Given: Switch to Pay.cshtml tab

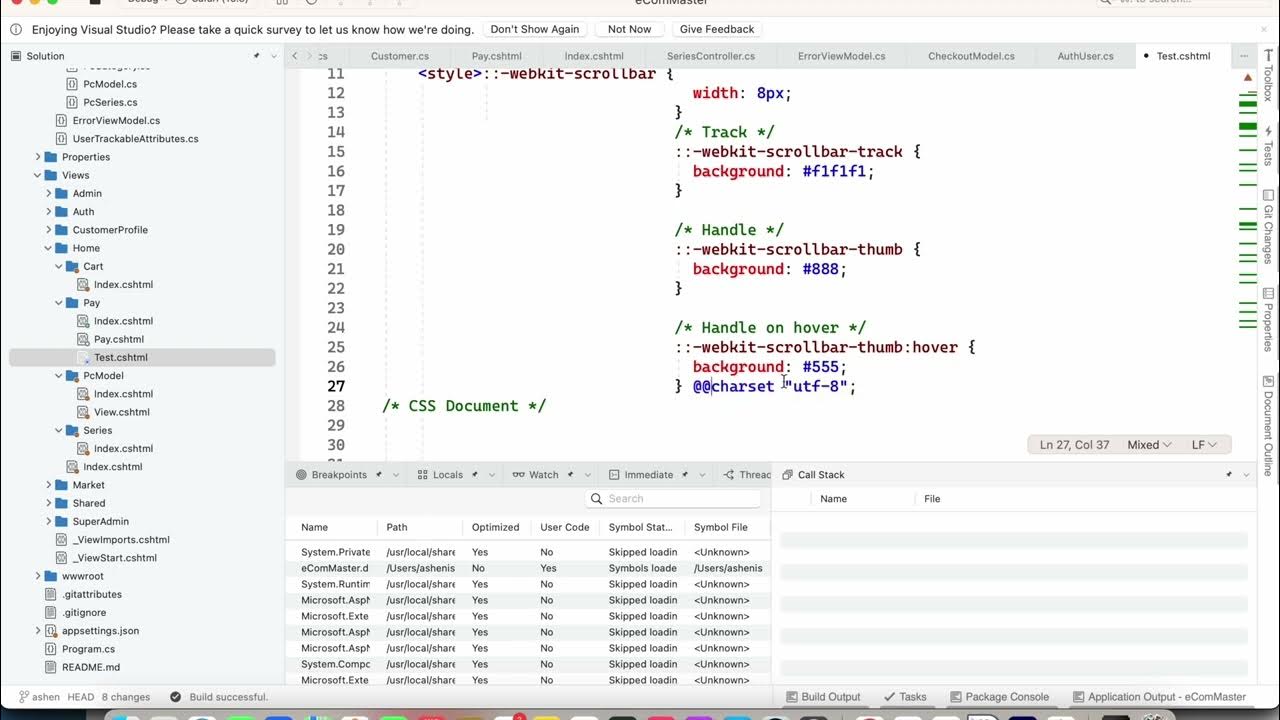Looking at the screenshot, I should click(496, 56).
